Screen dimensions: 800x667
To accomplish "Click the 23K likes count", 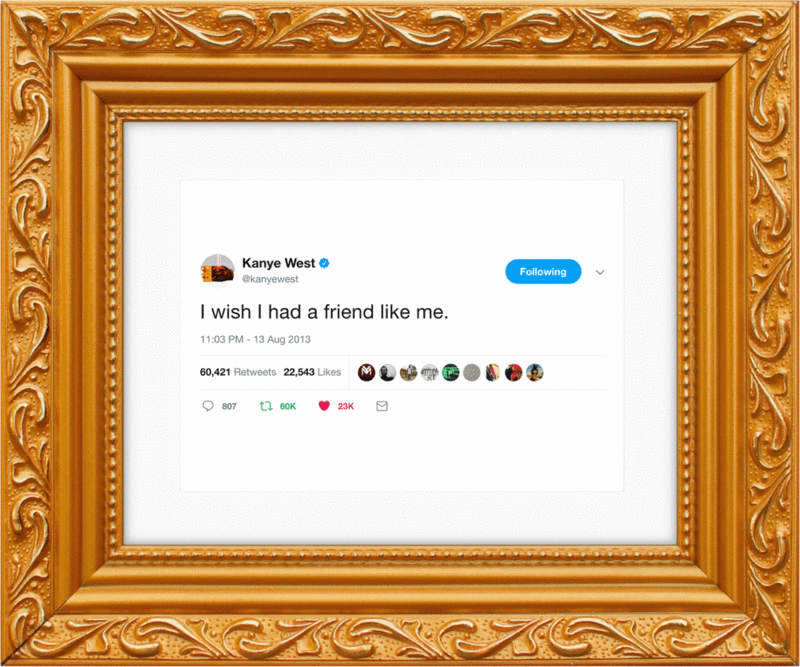I will tap(346, 406).
